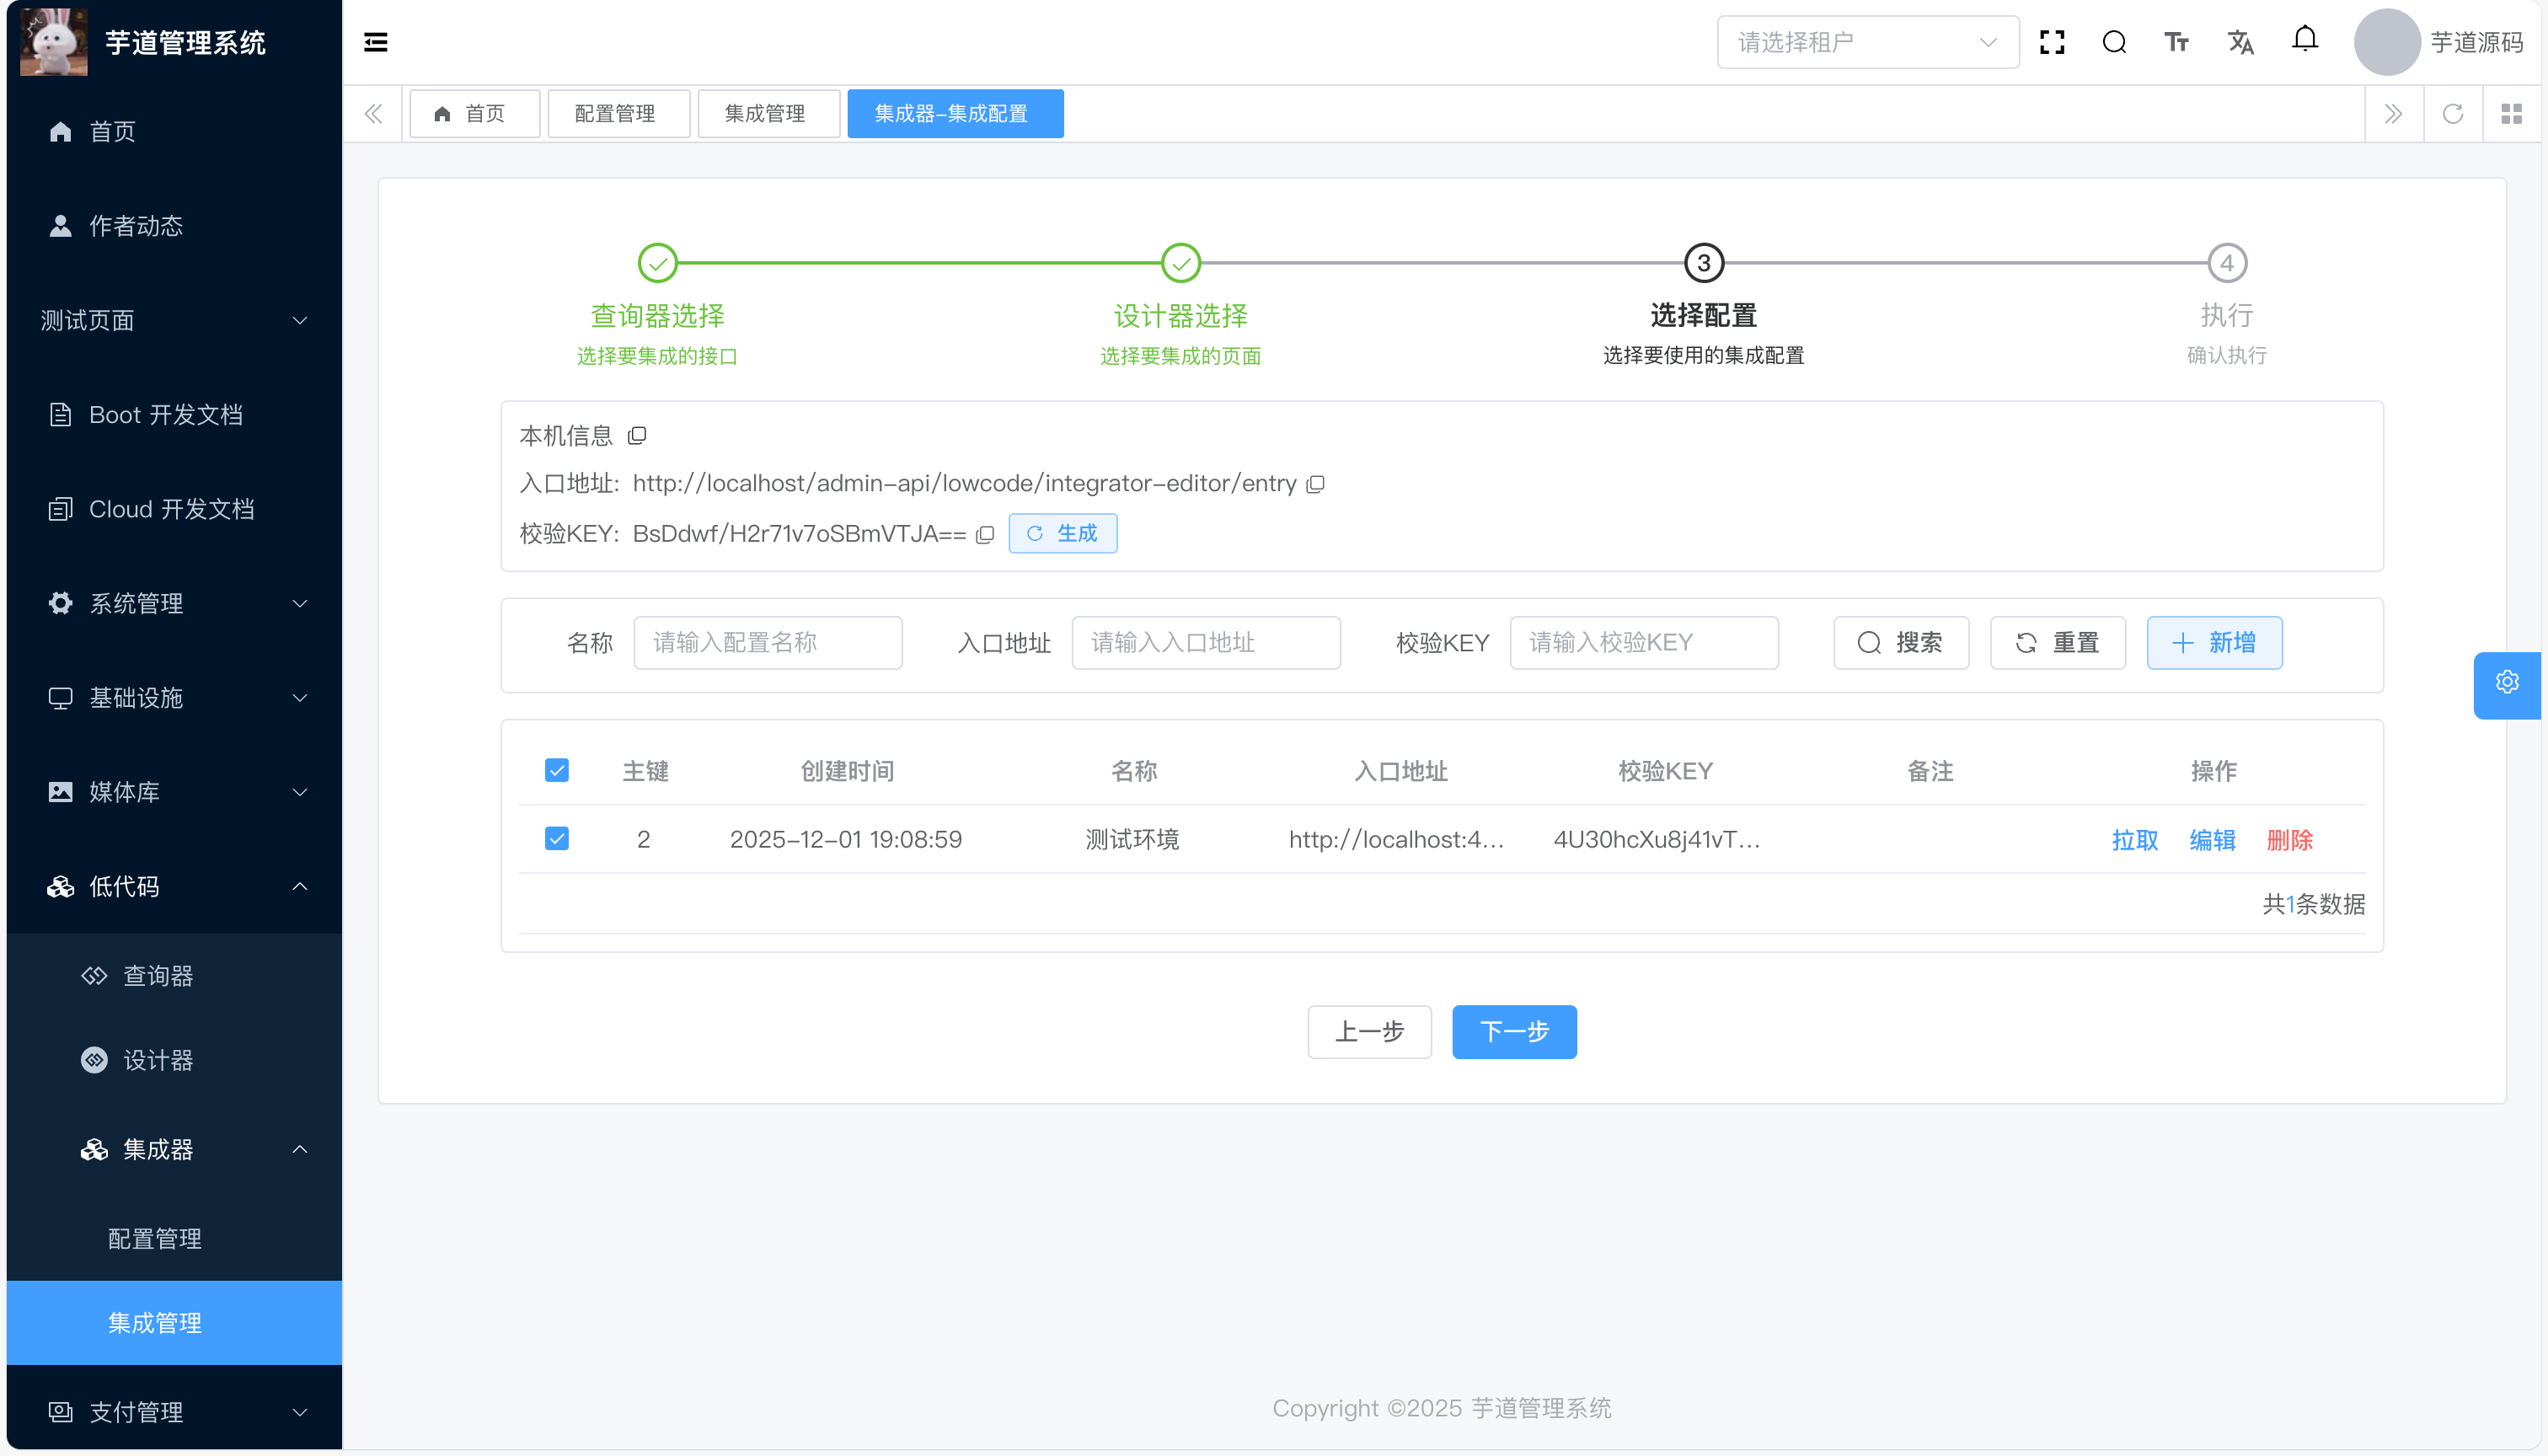Image resolution: width=2548 pixels, height=1456 pixels.
Task: Open 查询器 in the sidebar
Action: [x=158, y=975]
